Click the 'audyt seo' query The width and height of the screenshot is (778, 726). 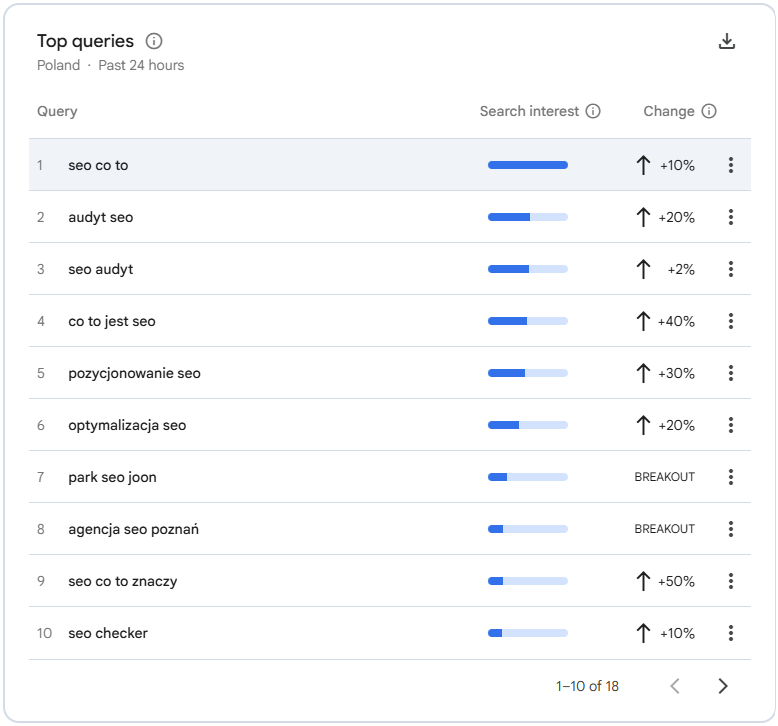101,217
